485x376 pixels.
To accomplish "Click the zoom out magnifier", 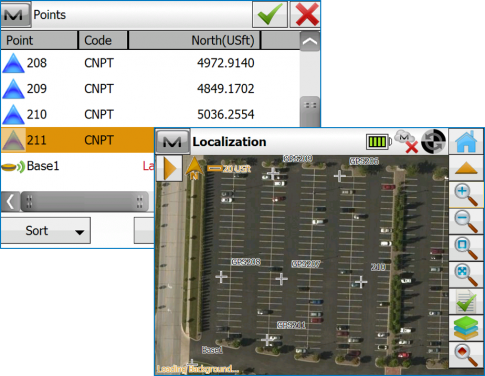I will point(466,222).
